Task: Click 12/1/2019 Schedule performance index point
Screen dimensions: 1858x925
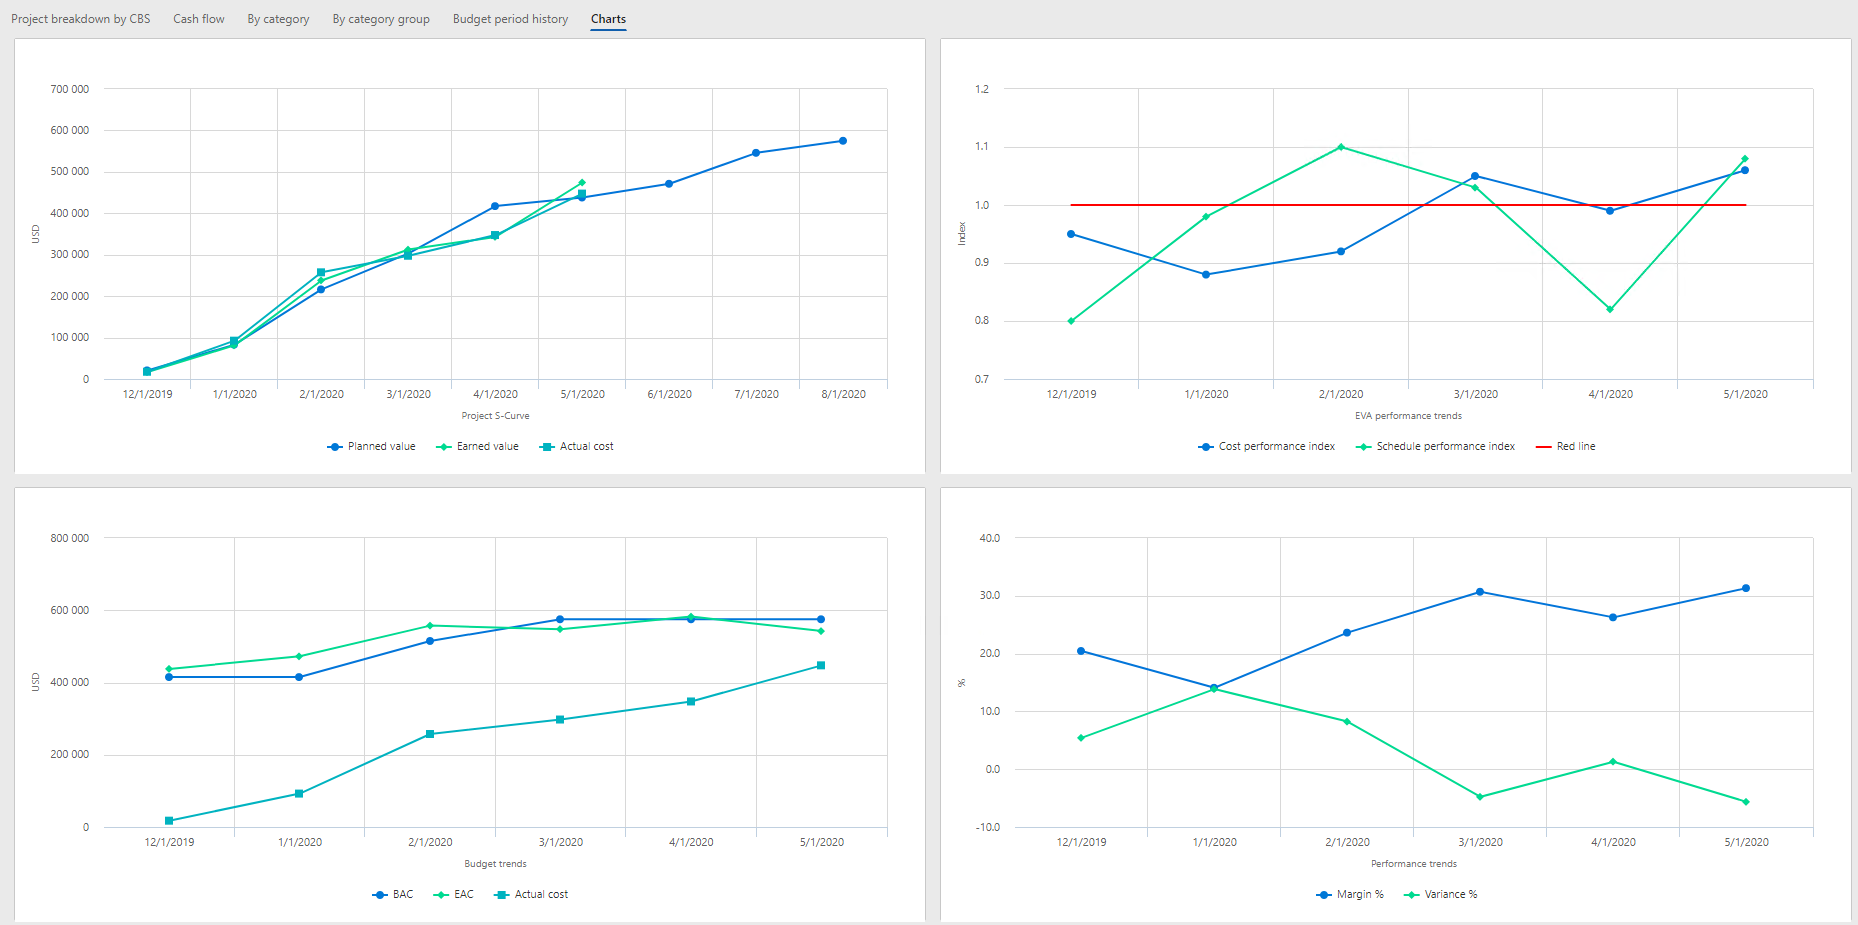Action: pyautogui.click(x=1071, y=321)
